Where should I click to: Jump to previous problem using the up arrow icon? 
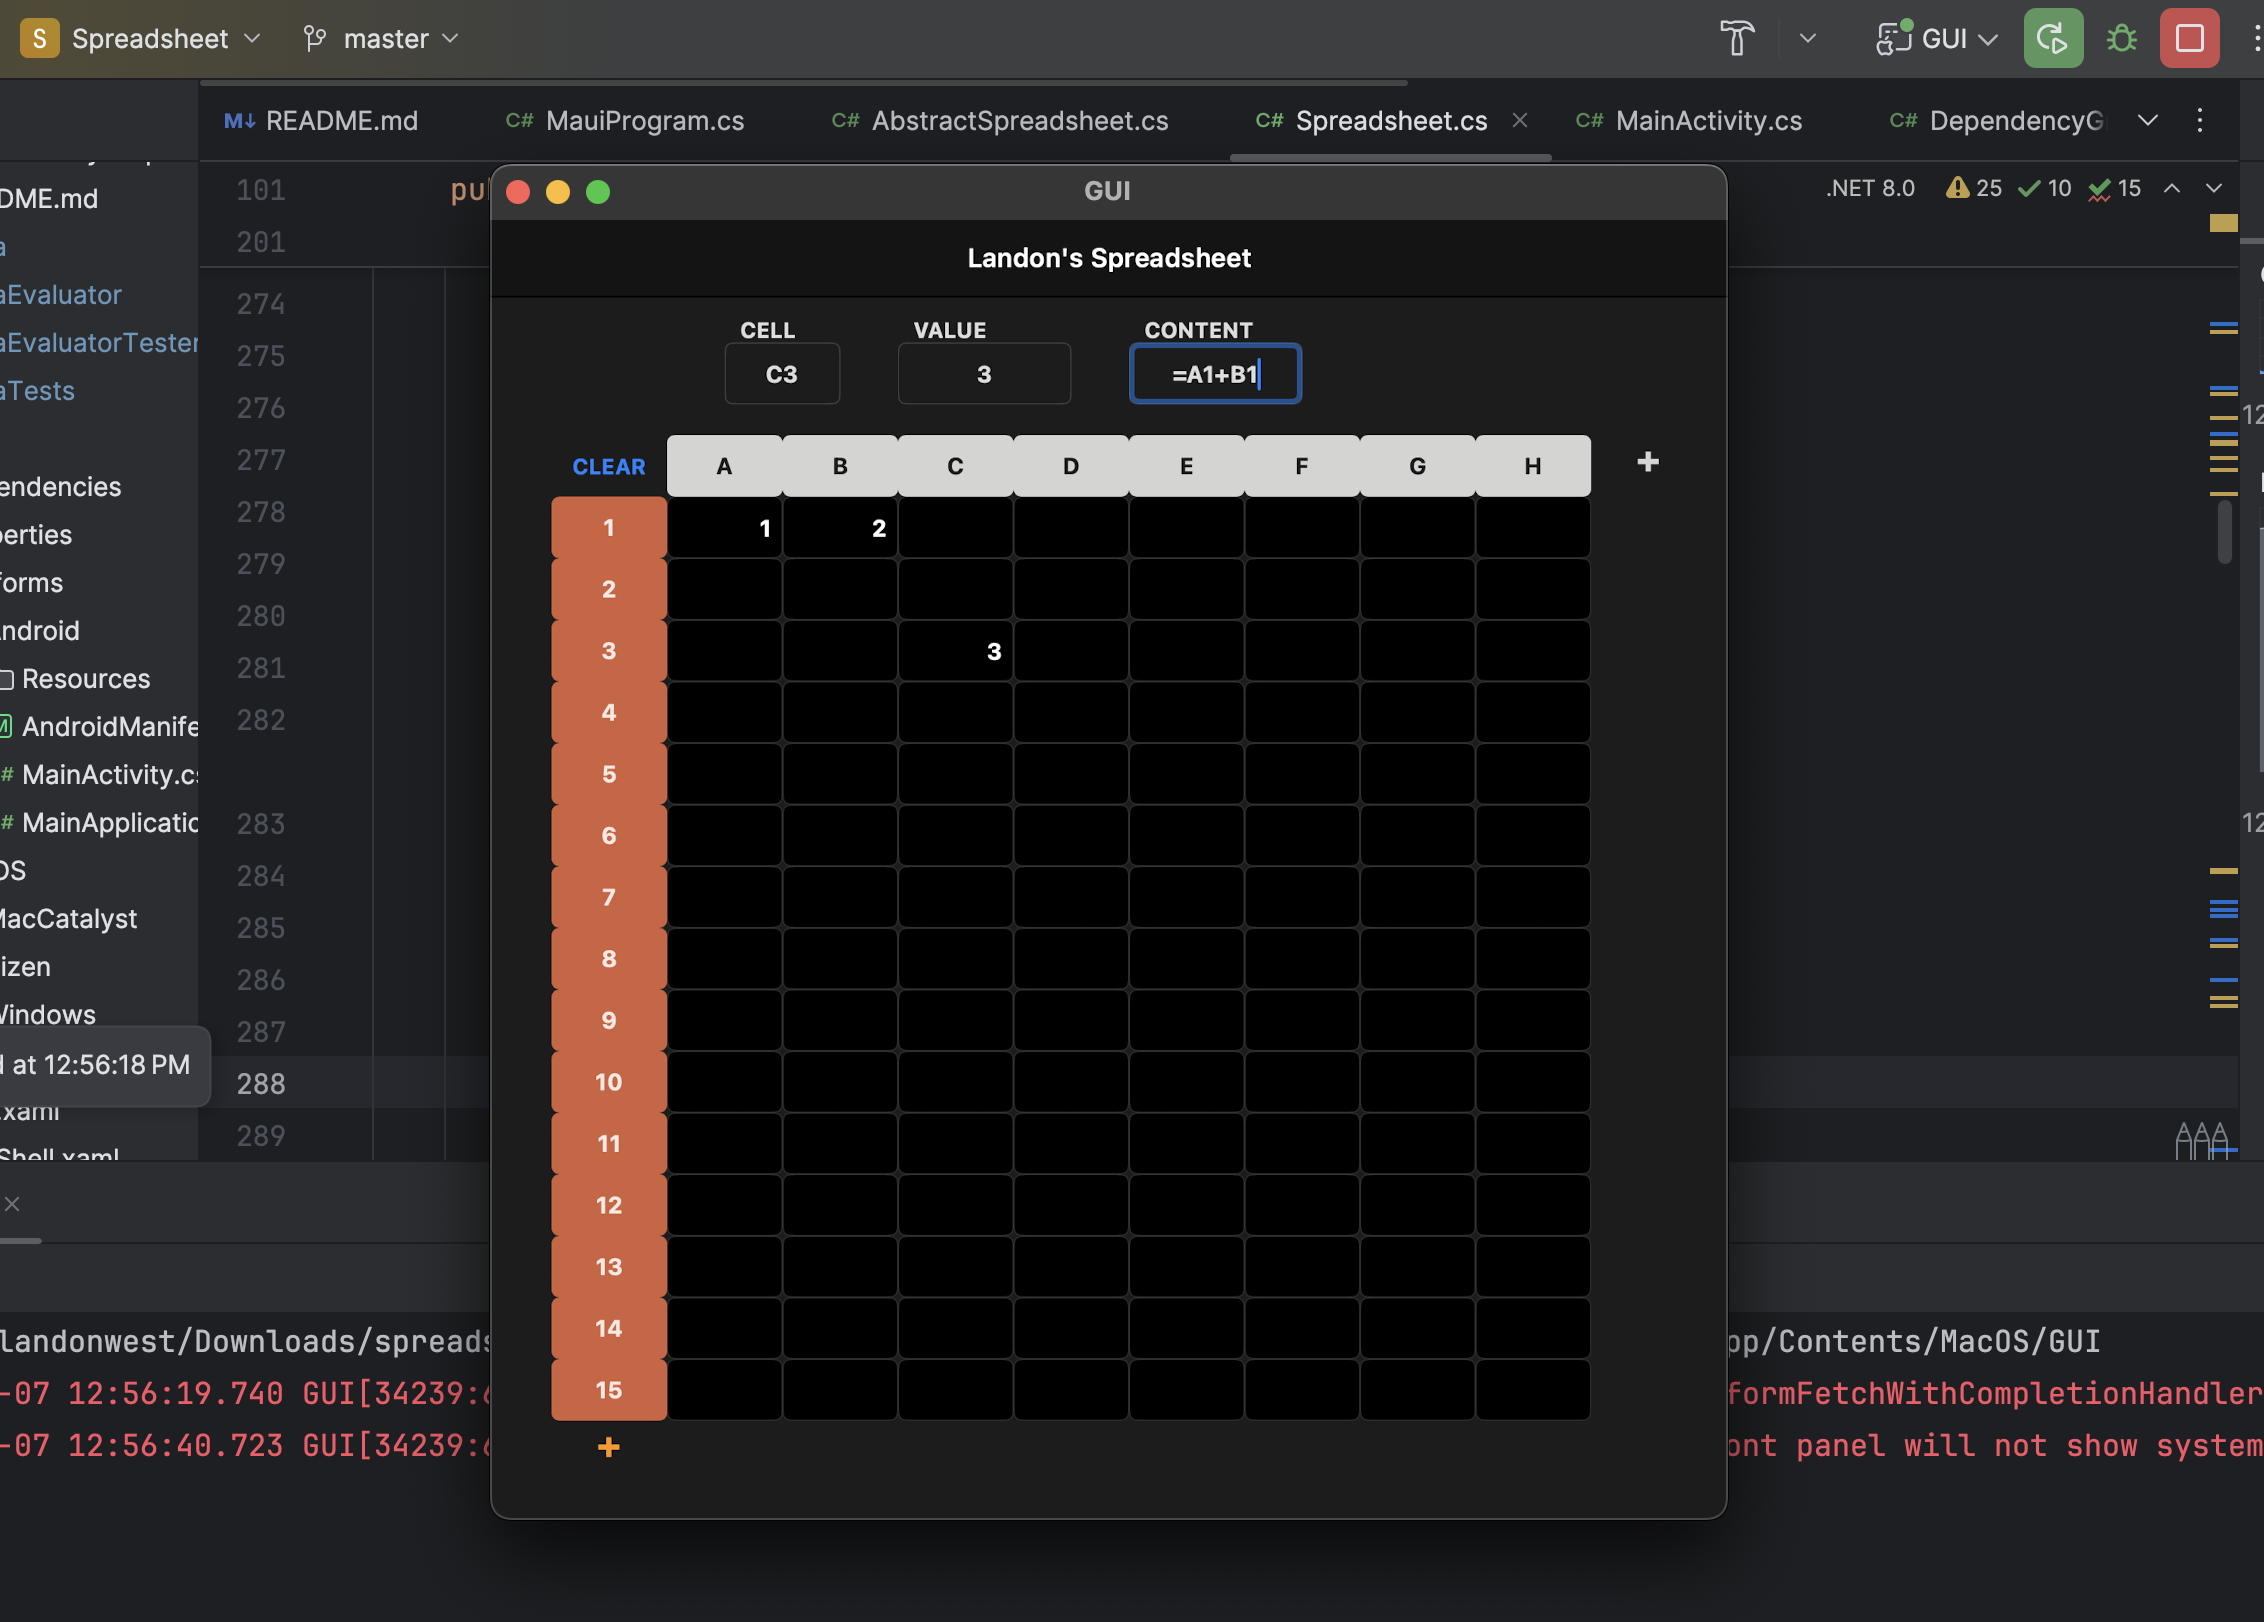[2170, 188]
